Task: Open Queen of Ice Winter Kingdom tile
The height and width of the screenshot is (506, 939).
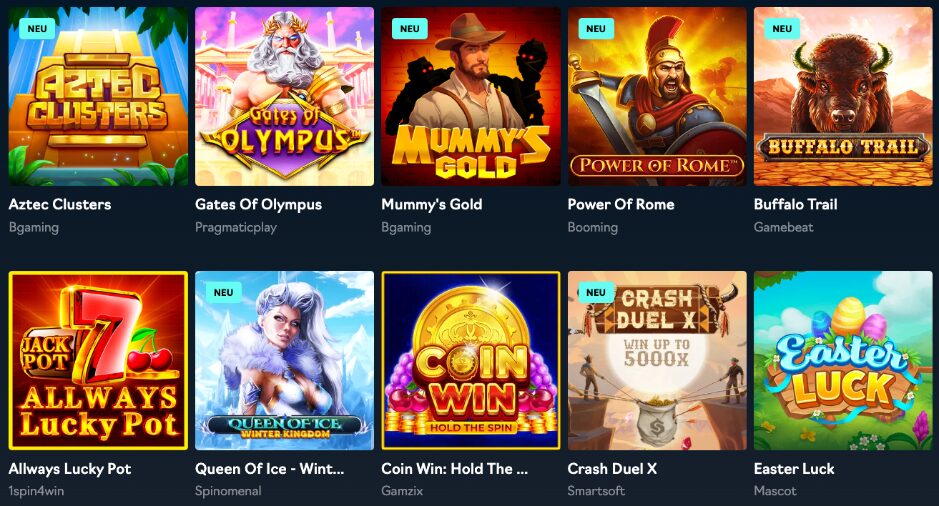Action: coord(284,360)
